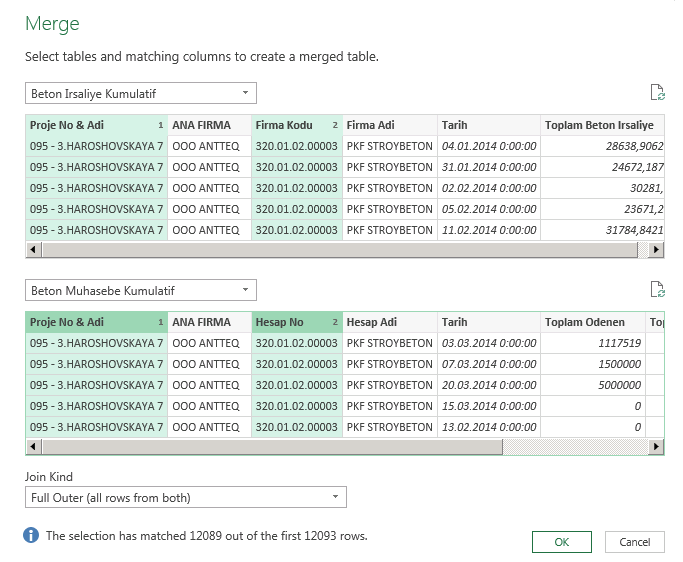Select the Toplam Beton Irsaliye column header
This screenshot has width=683, height=562.
coord(602,125)
